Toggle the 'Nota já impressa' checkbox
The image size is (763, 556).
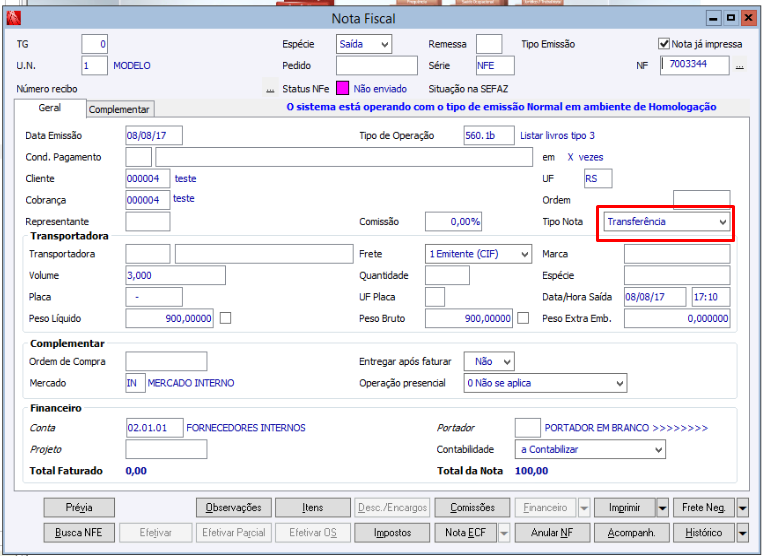664,44
